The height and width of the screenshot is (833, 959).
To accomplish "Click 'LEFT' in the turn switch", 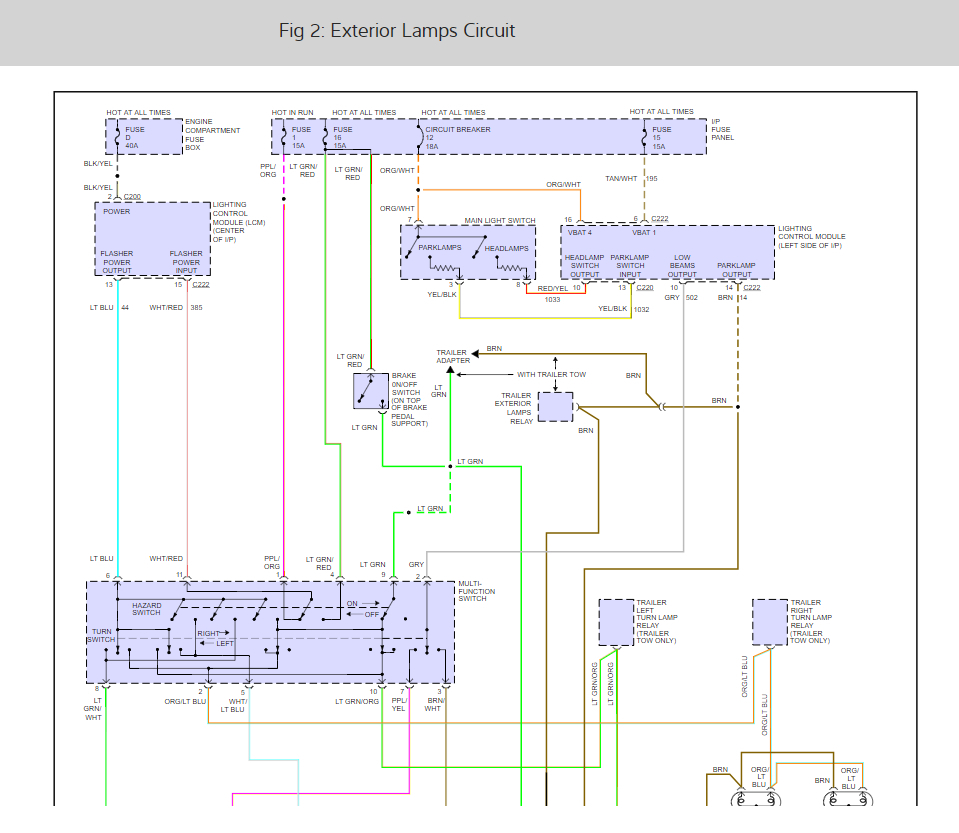I will click(x=224, y=643).
